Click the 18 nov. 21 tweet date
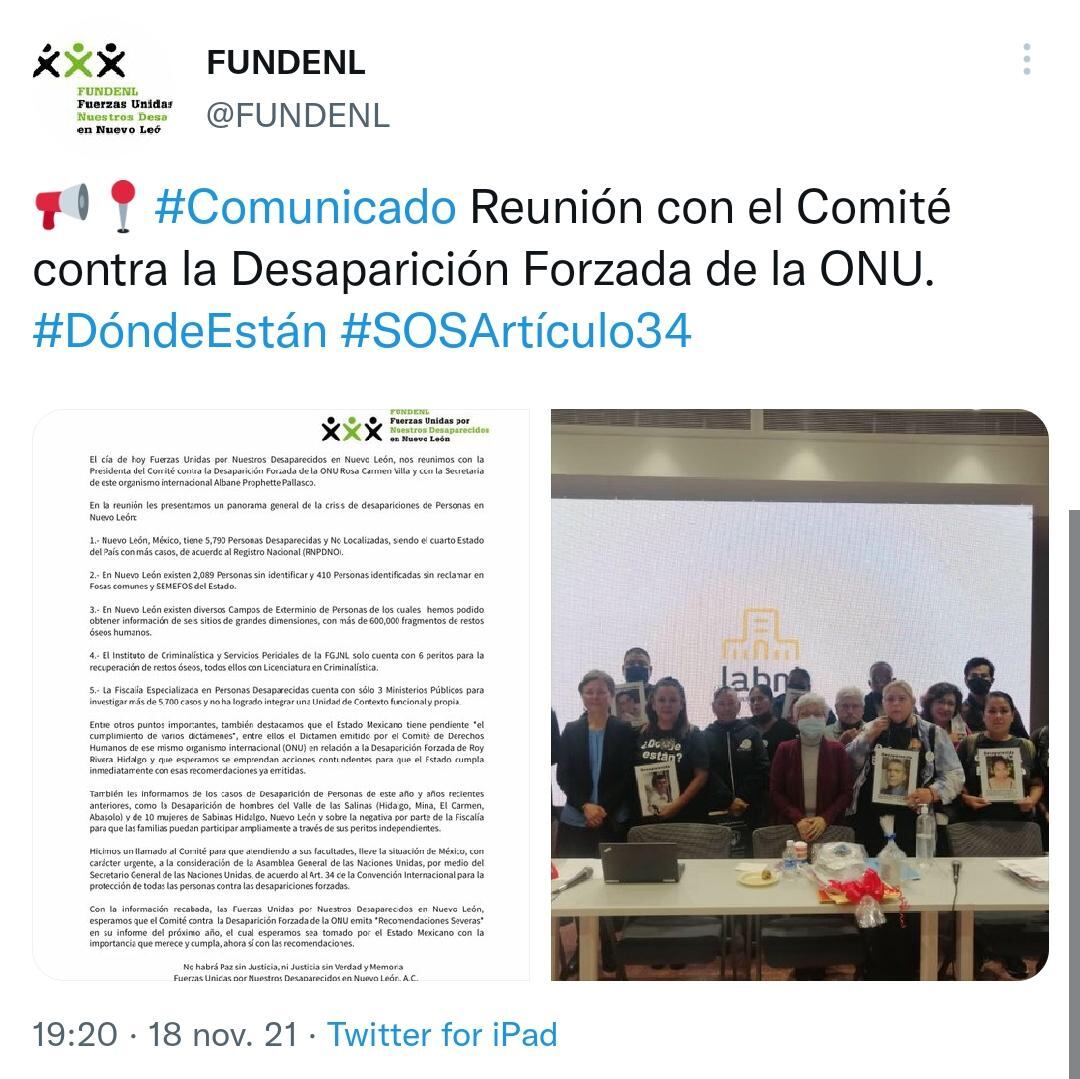The height and width of the screenshot is (1079, 1080). (223, 1034)
